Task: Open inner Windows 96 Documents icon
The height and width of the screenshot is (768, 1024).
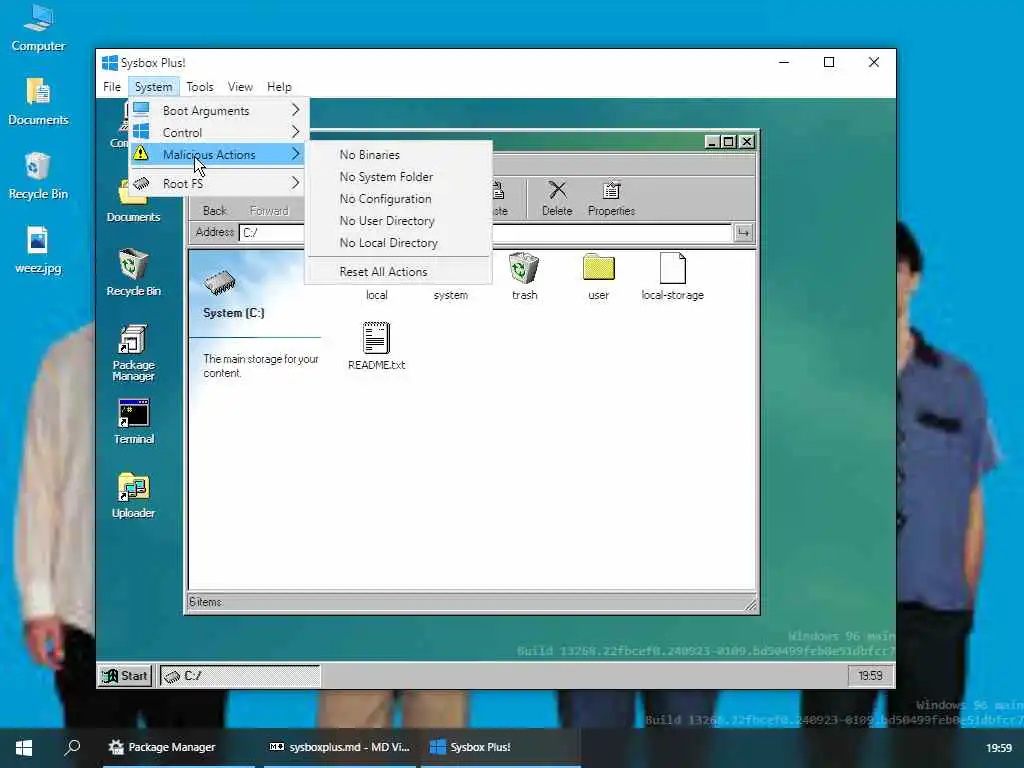Action: point(133,202)
